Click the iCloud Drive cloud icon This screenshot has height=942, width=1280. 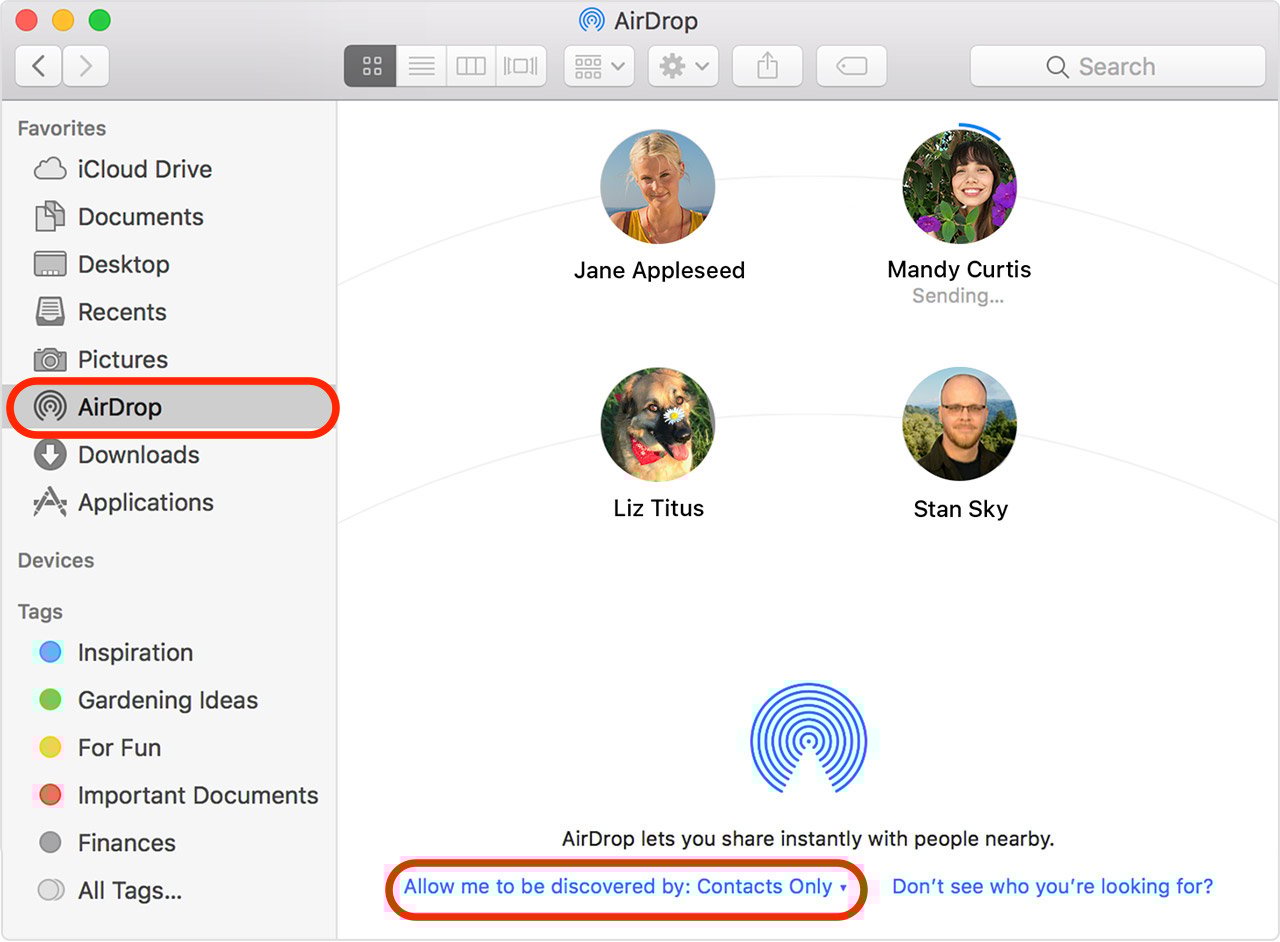click(50, 169)
